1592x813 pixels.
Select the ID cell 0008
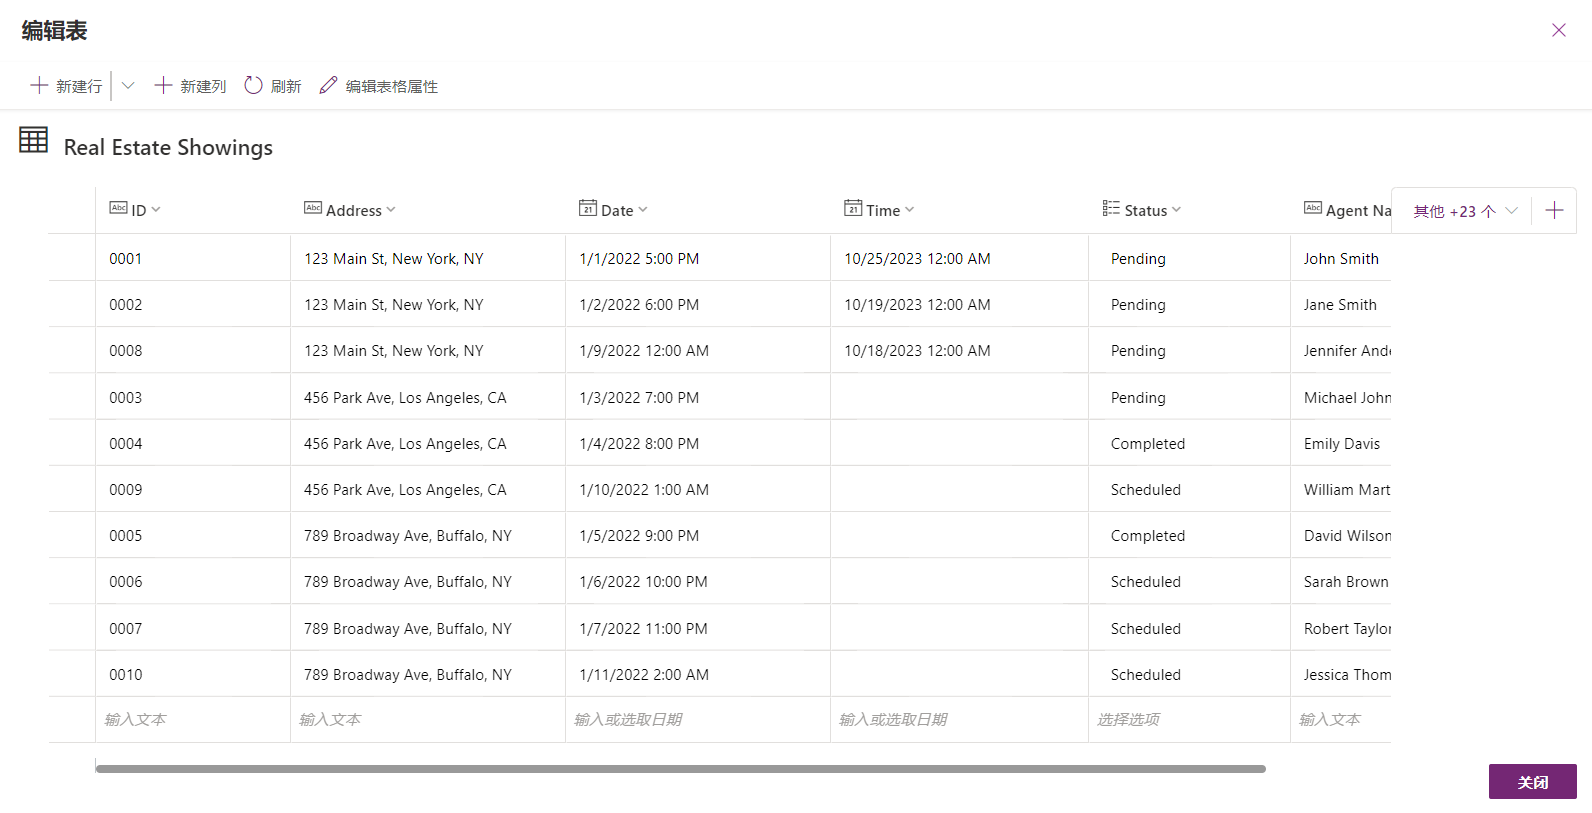193,350
